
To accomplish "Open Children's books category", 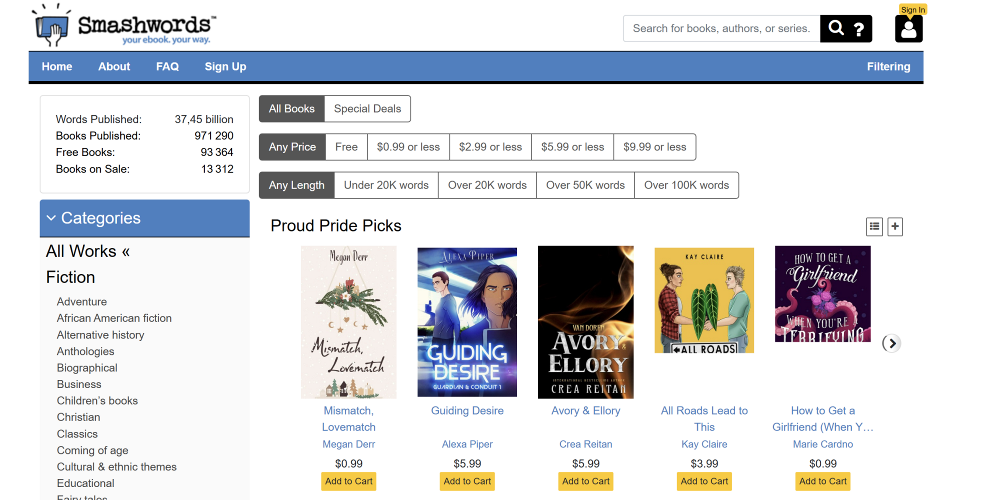I will point(97,401).
